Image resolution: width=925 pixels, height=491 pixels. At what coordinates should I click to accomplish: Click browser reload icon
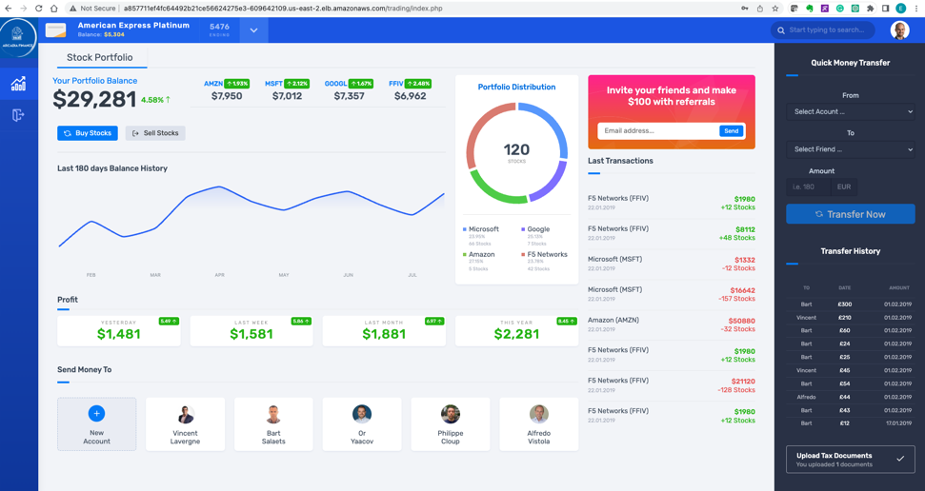coord(38,8)
